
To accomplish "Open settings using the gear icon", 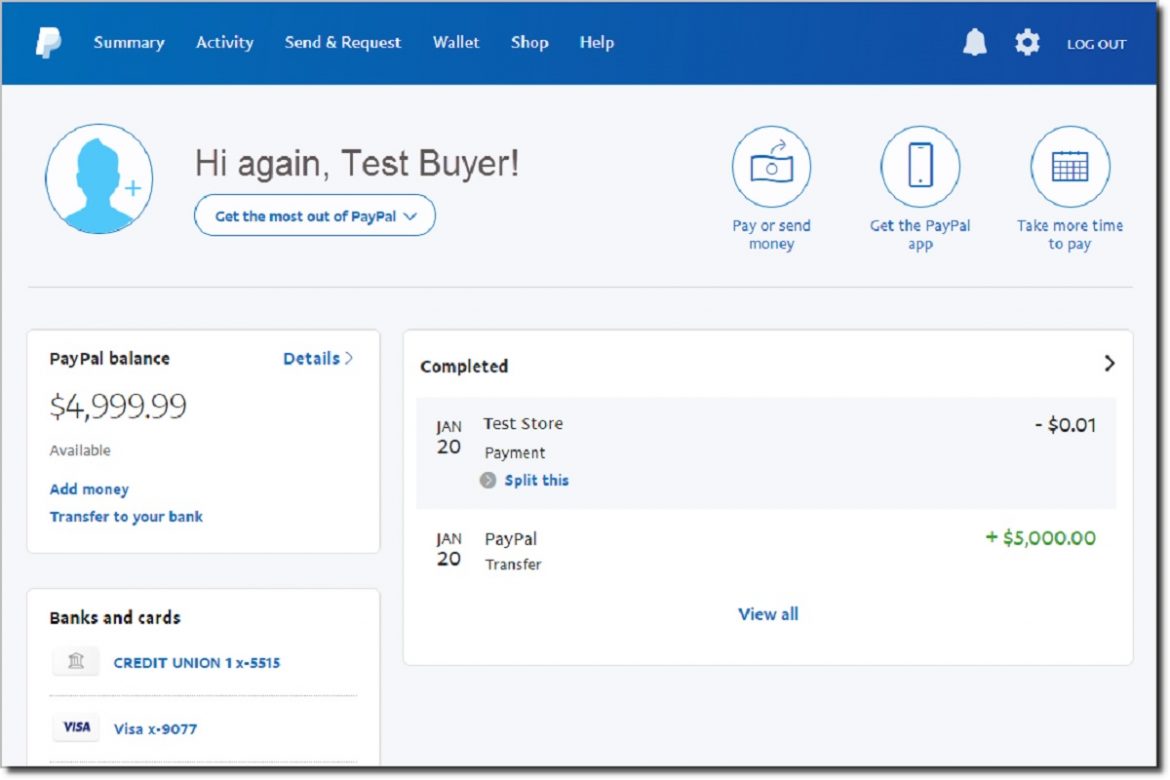I will 1026,42.
